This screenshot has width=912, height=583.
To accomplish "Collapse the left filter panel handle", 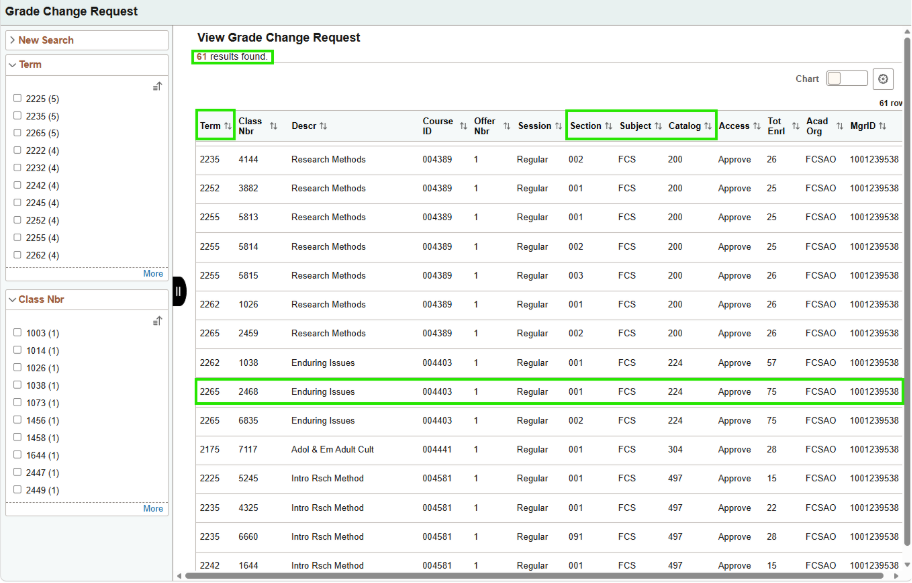I will (x=179, y=292).
